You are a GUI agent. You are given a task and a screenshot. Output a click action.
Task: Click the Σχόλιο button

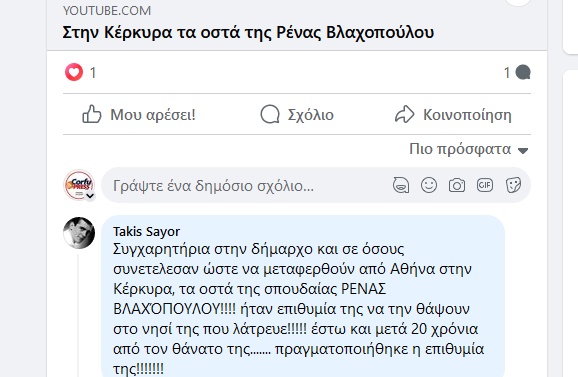click(297, 114)
